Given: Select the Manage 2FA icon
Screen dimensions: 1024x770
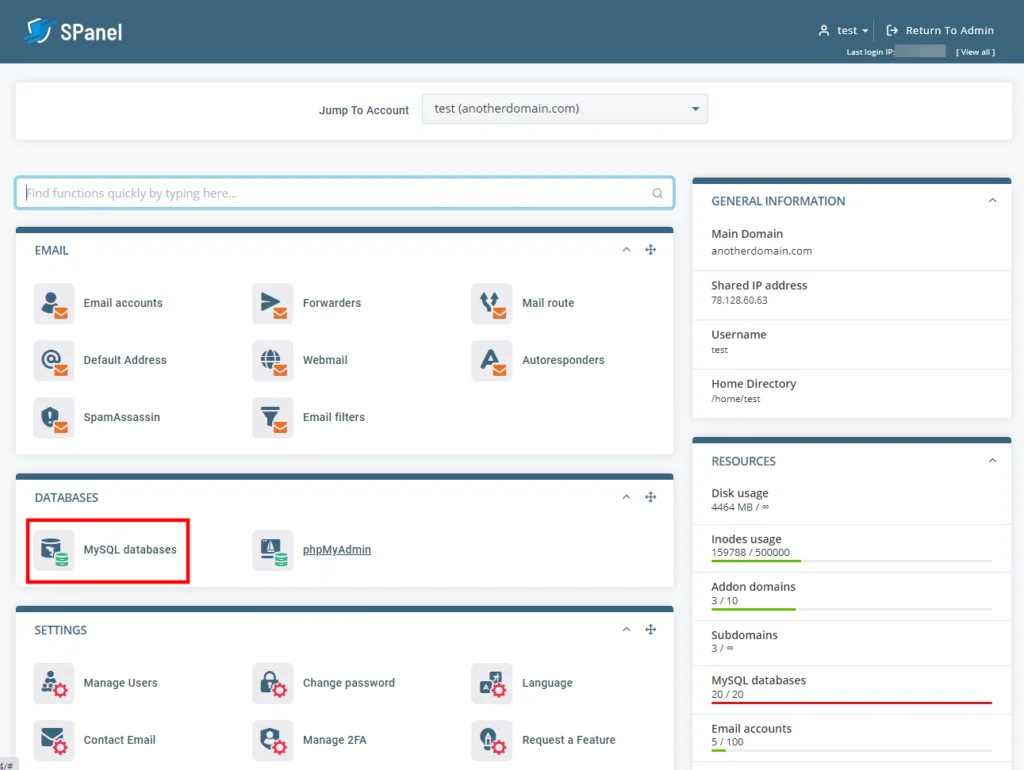Looking at the screenshot, I should pos(272,740).
